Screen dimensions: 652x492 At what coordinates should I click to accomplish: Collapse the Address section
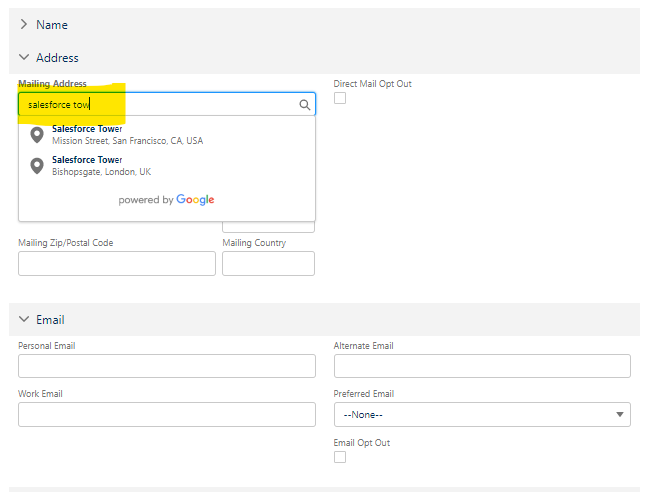point(24,58)
